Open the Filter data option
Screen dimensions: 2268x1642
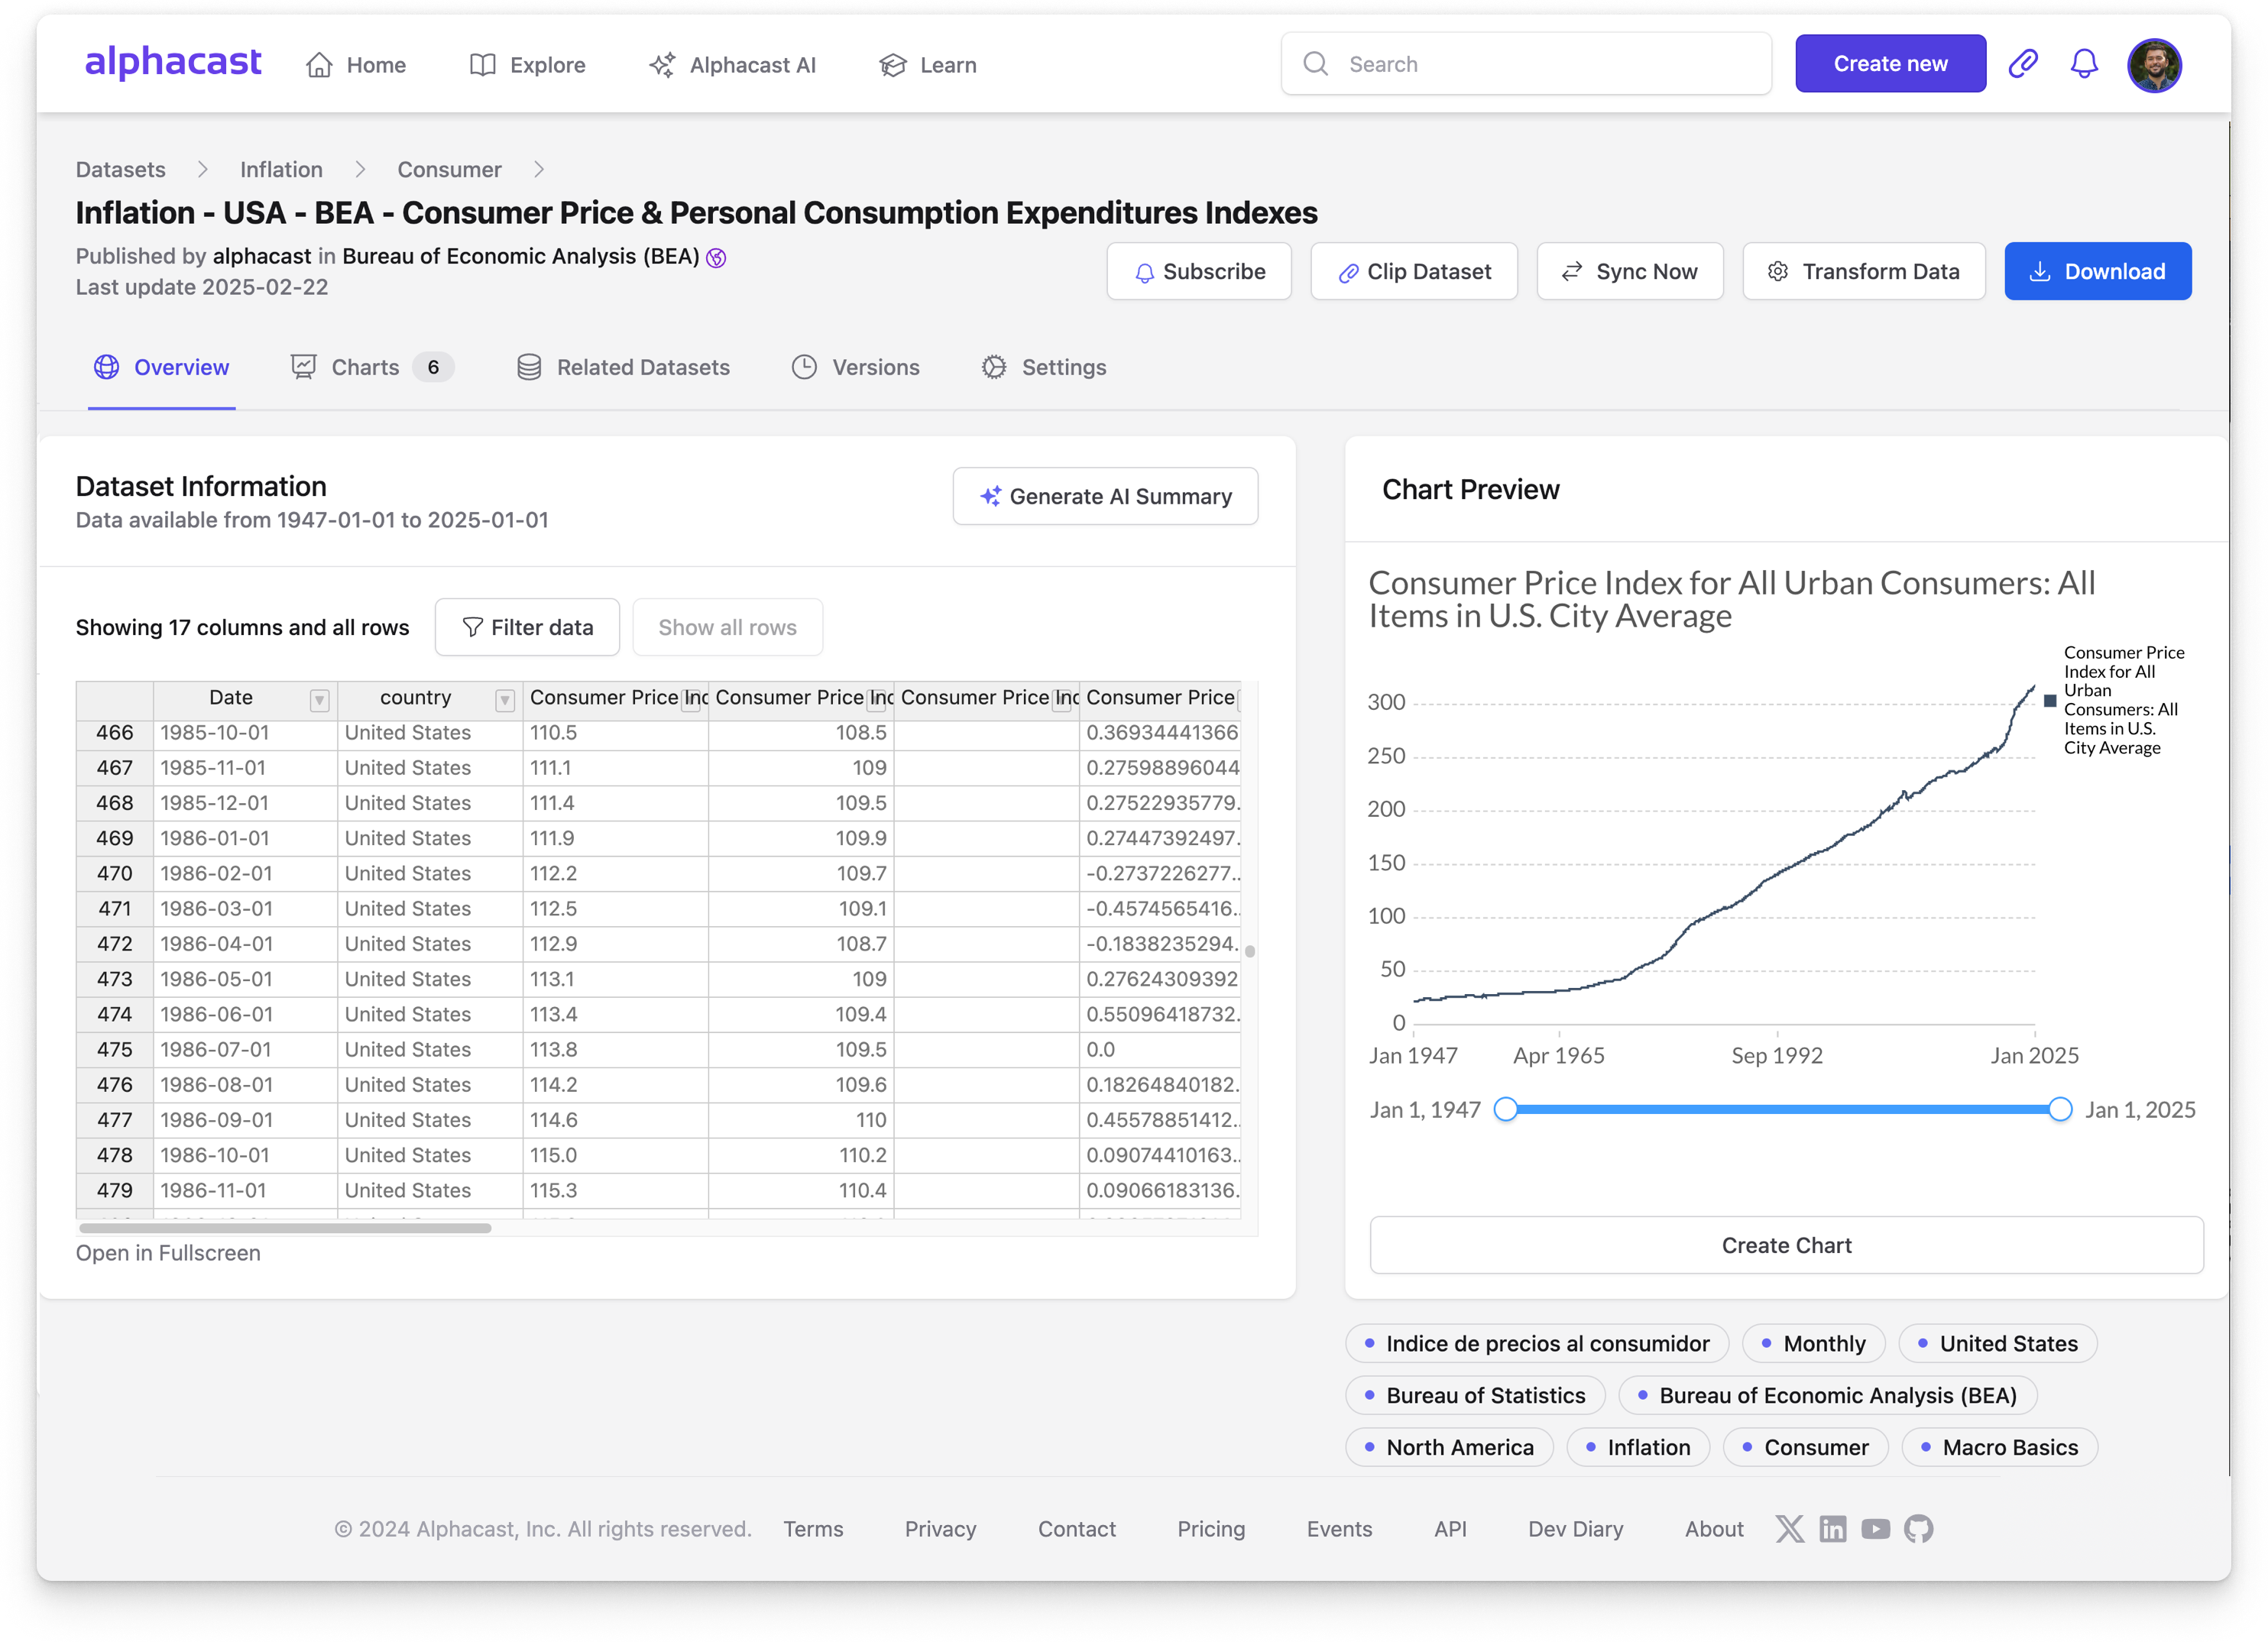527,627
